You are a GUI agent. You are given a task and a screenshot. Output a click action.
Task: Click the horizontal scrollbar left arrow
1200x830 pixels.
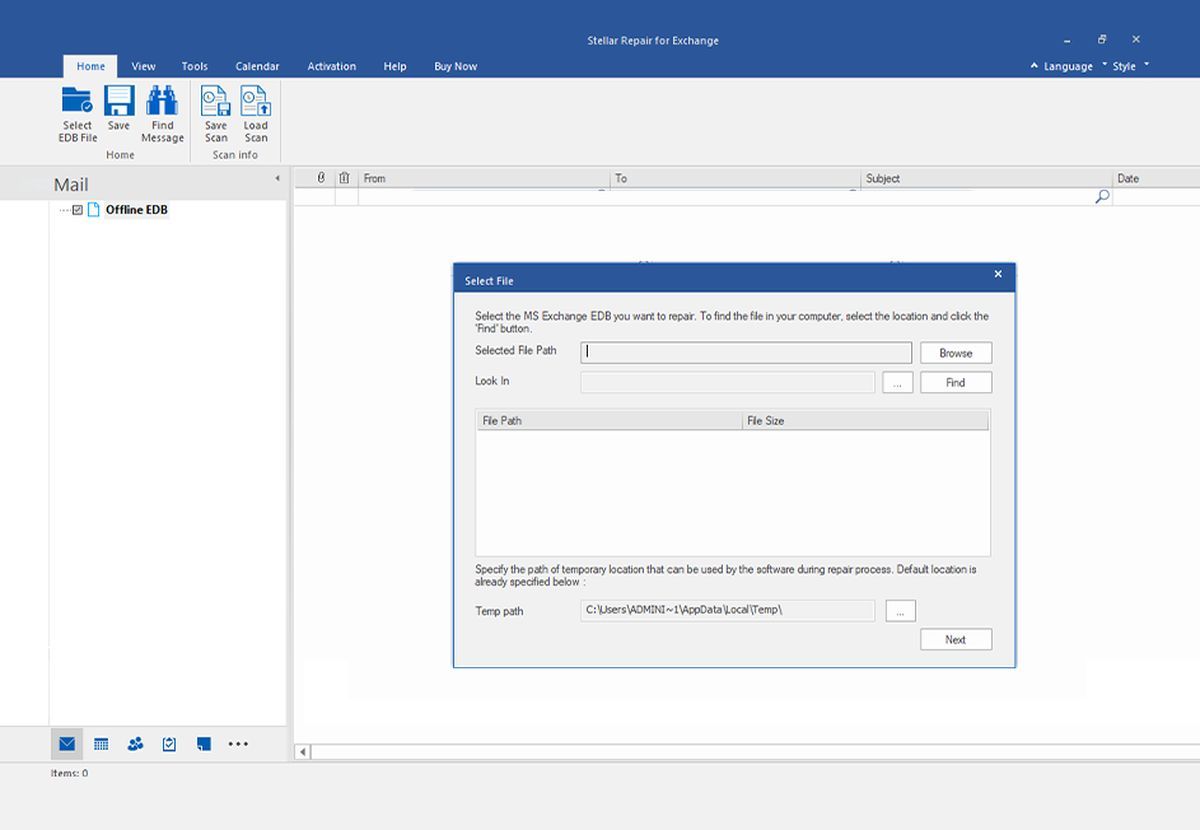(303, 751)
